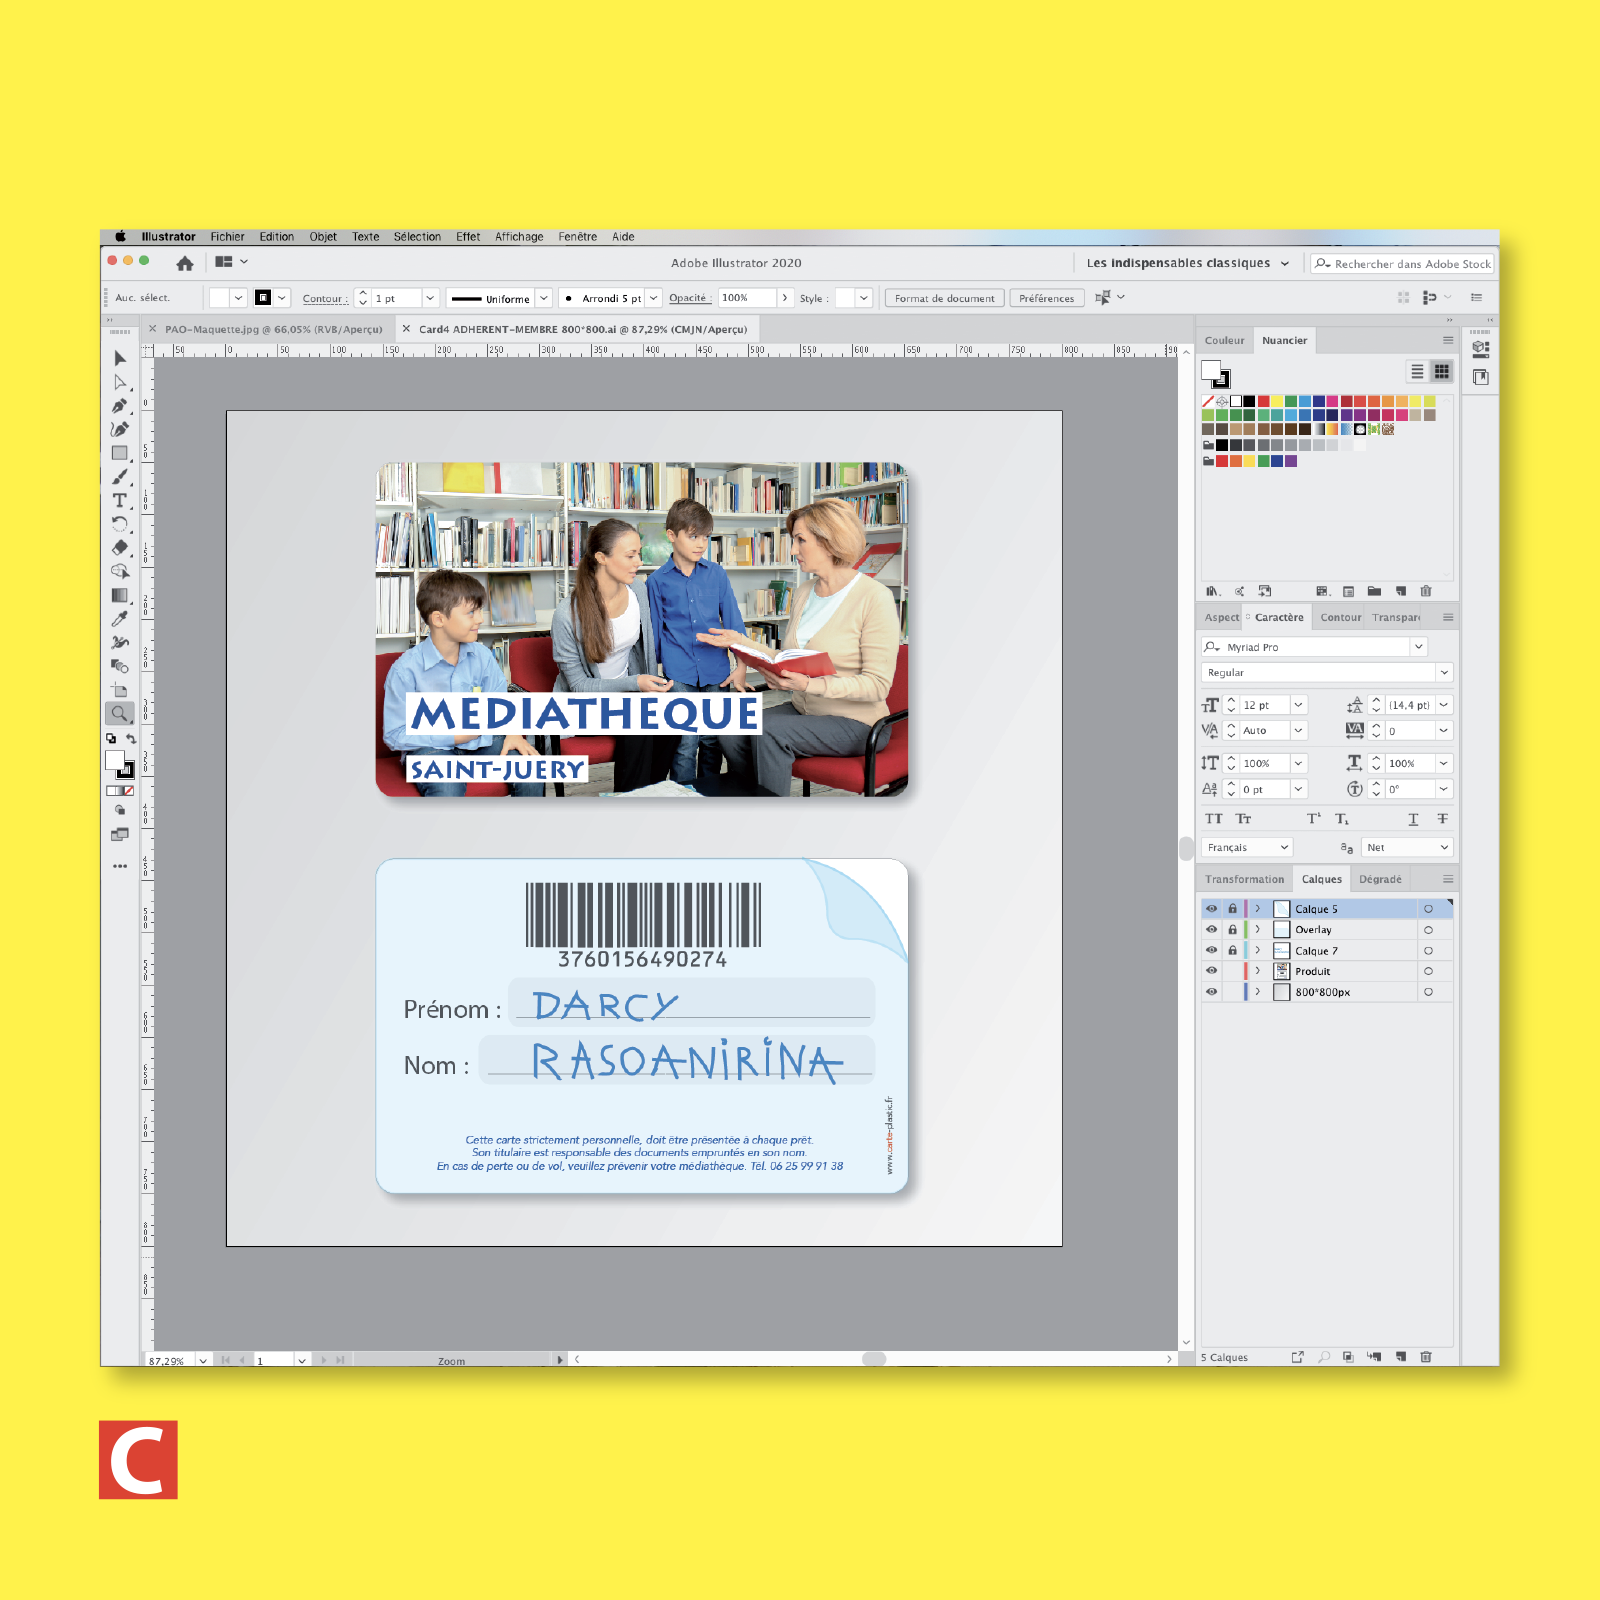Click the Préférences button
This screenshot has height=1600, width=1600.
1046,298
